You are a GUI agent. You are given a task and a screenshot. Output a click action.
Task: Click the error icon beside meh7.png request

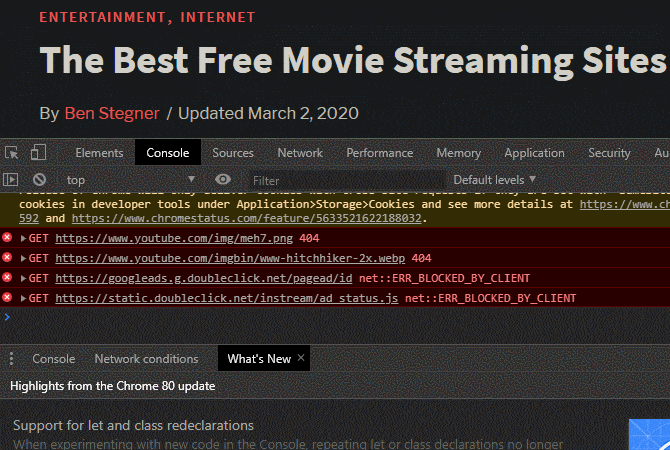point(7,237)
